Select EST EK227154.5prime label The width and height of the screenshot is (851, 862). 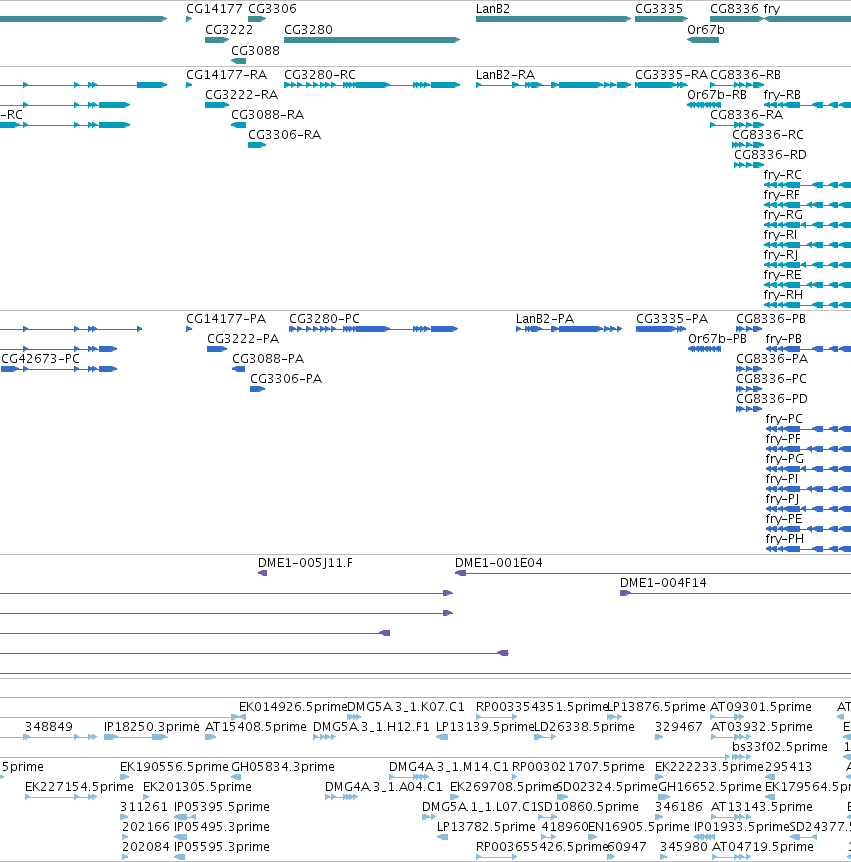click(x=79, y=787)
